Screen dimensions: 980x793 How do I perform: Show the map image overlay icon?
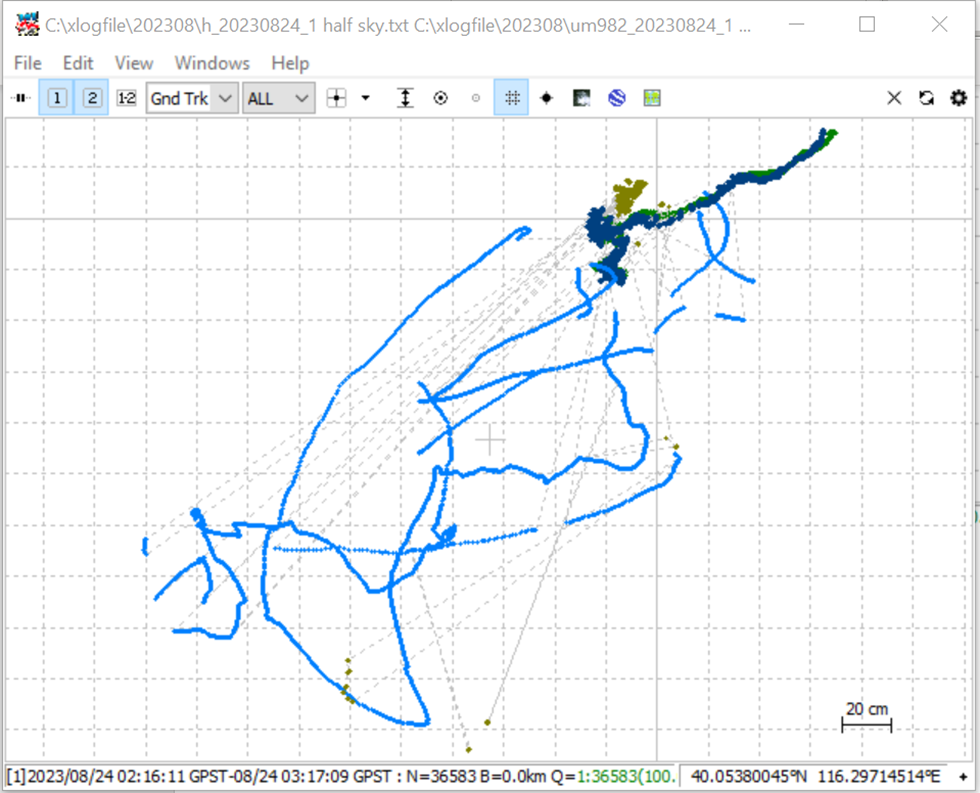pos(581,98)
